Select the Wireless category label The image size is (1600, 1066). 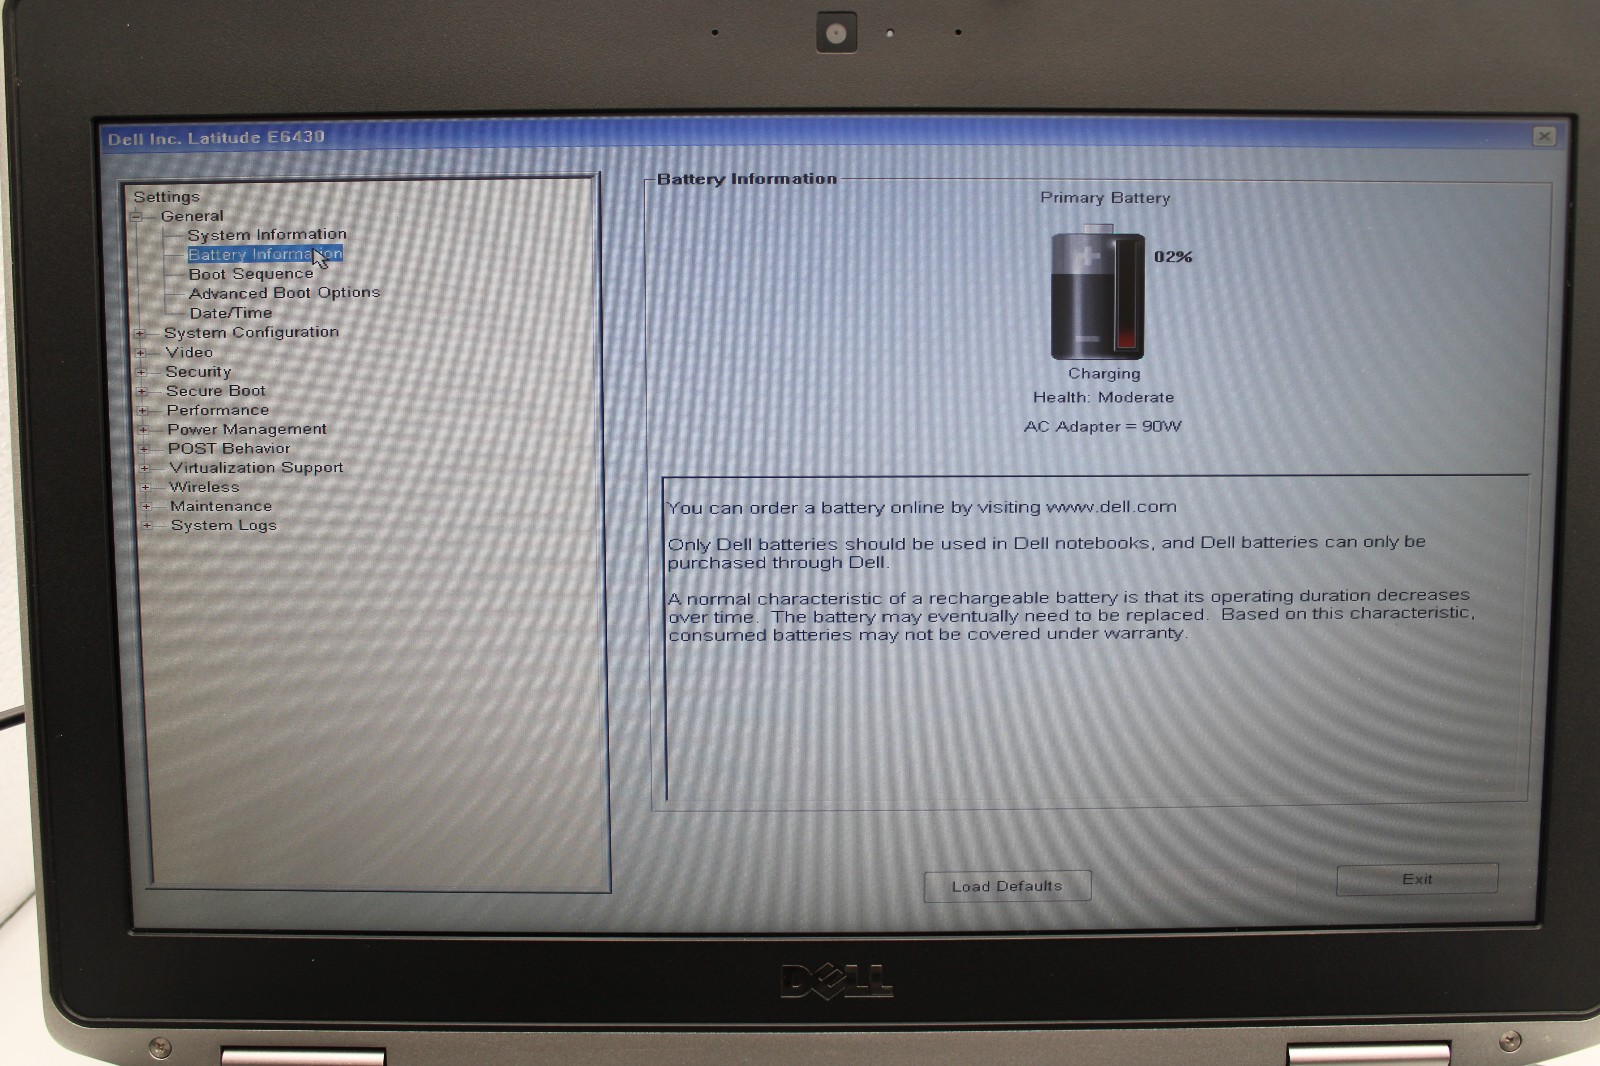coord(204,487)
